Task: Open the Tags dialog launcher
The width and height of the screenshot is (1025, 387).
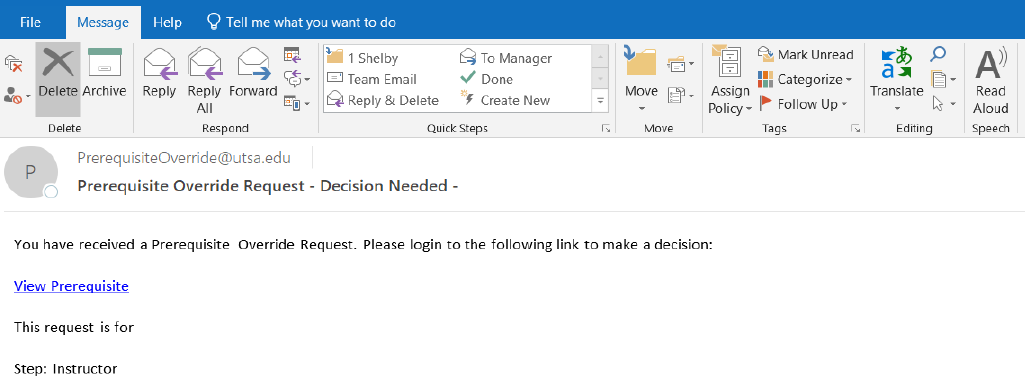Action: [x=856, y=129]
